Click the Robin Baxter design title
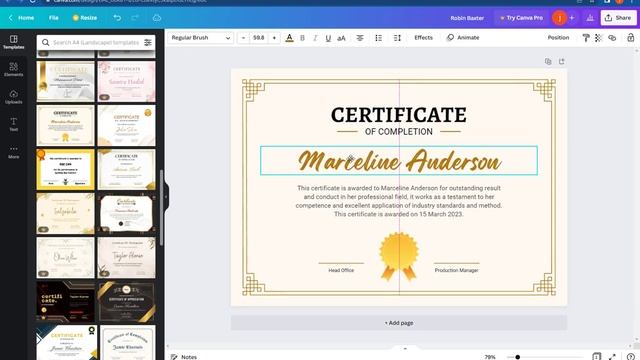 tap(467, 18)
